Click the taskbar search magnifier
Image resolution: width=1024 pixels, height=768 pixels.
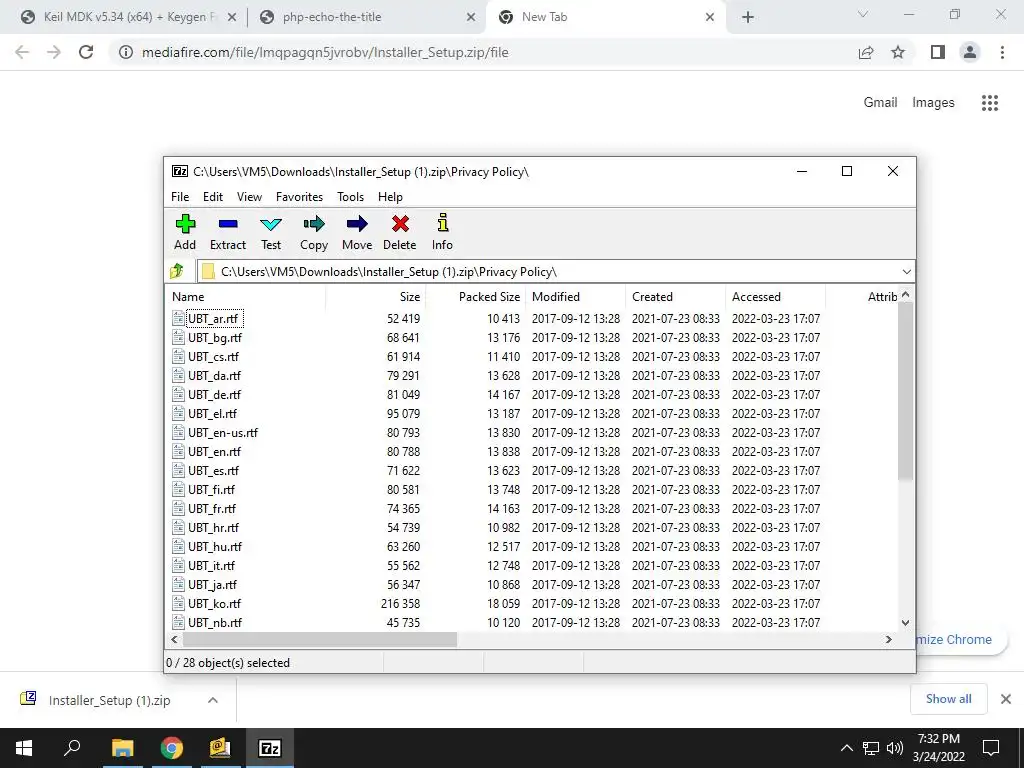[x=72, y=747]
